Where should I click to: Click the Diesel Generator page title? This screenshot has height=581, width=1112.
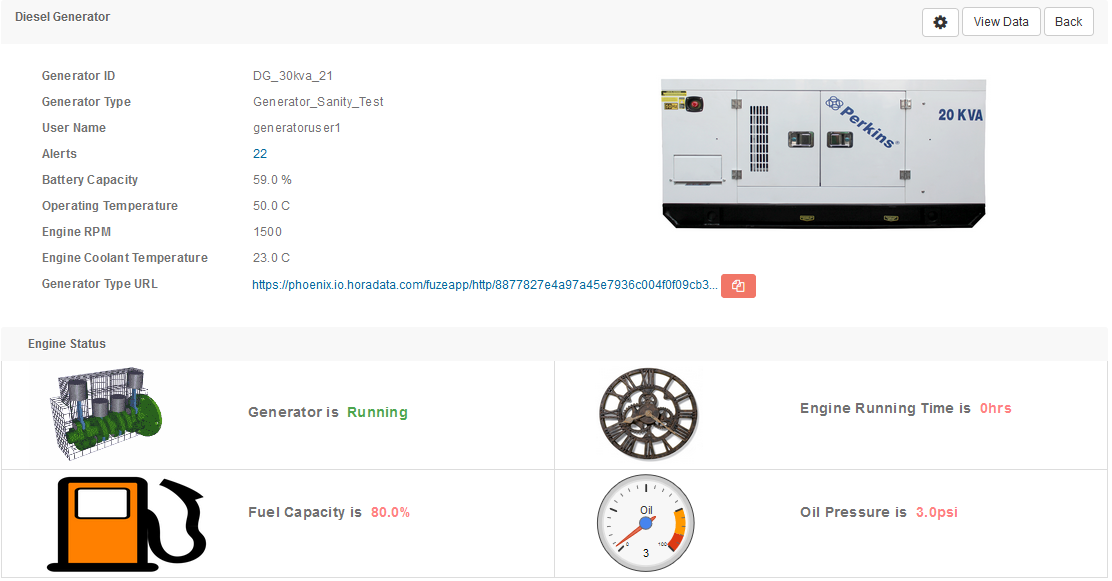click(x=62, y=17)
